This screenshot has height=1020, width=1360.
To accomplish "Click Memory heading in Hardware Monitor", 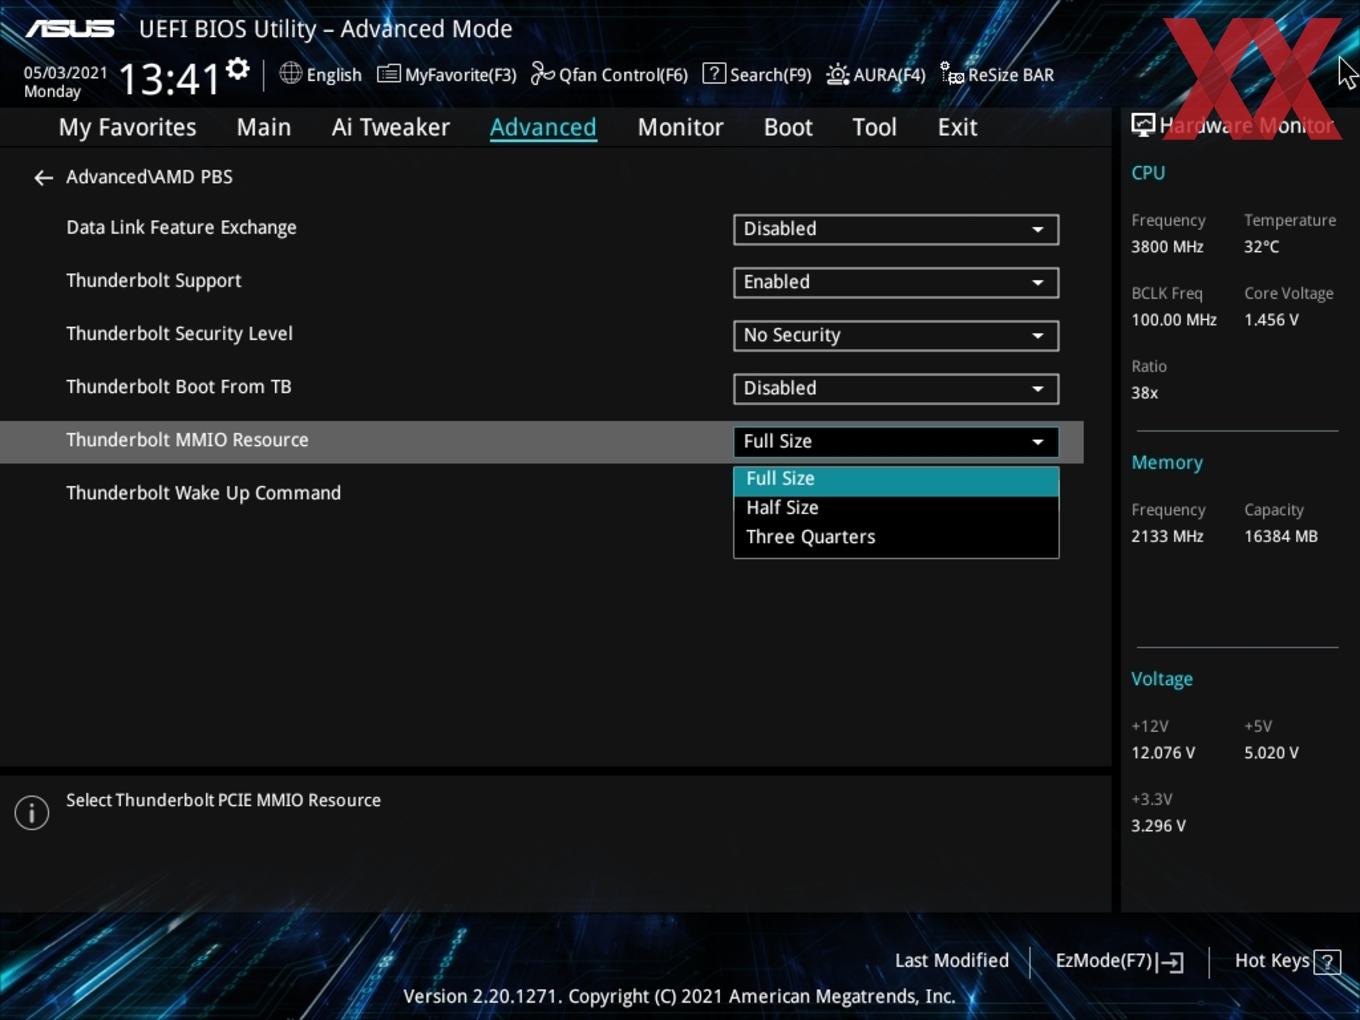I will coord(1166,463).
